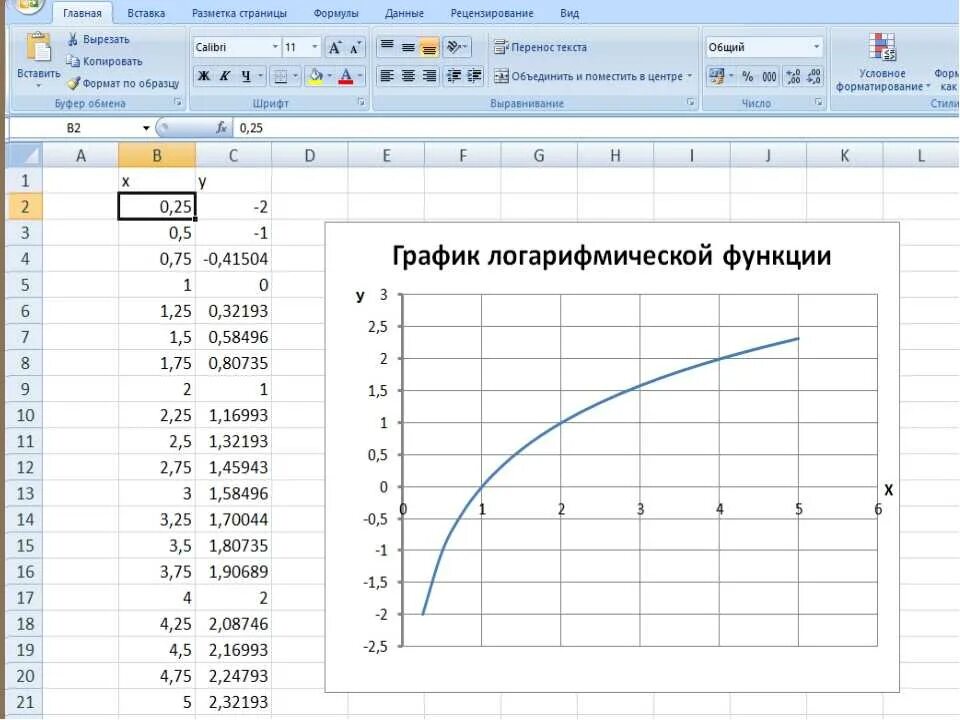Open font color dropdown arrow
This screenshot has height=720, width=960.
[360, 76]
